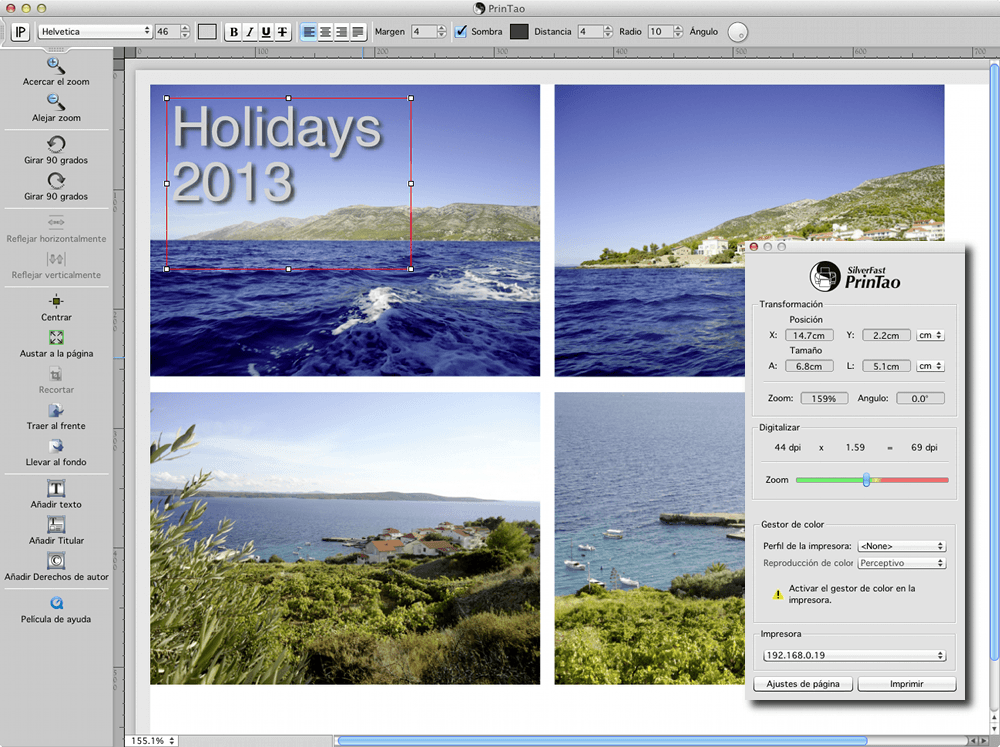Click the Acercar el zoom icon

pyautogui.click(x=56, y=66)
